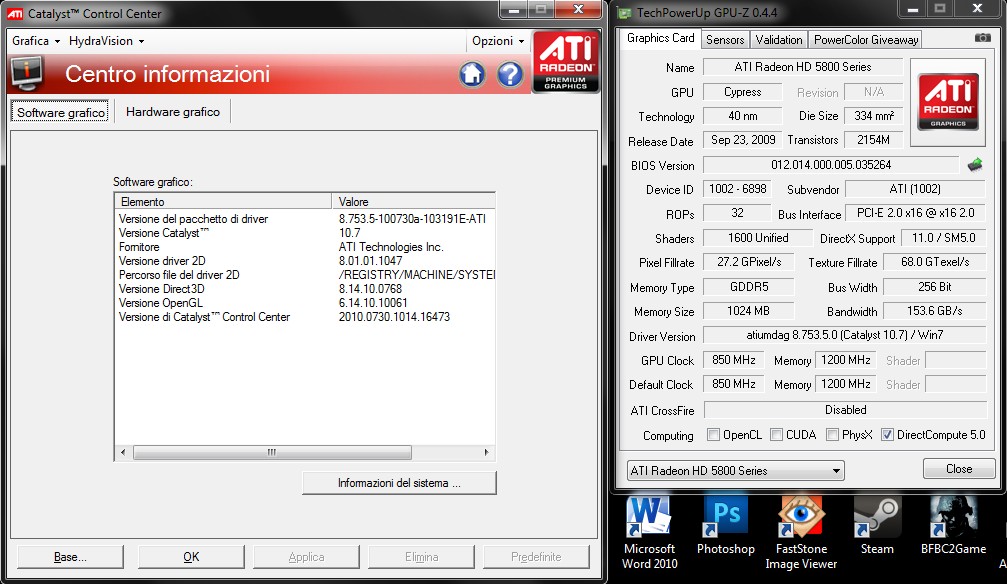Select the Versione OpenGL row
This screenshot has width=1007, height=584.
pyautogui.click(x=305, y=303)
